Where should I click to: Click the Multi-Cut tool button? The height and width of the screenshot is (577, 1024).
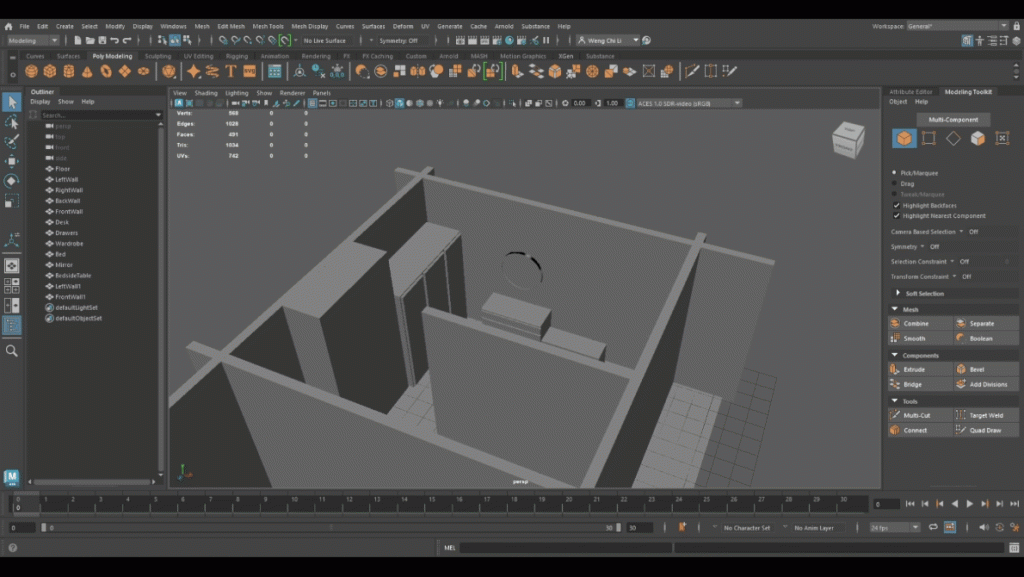click(915, 415)
